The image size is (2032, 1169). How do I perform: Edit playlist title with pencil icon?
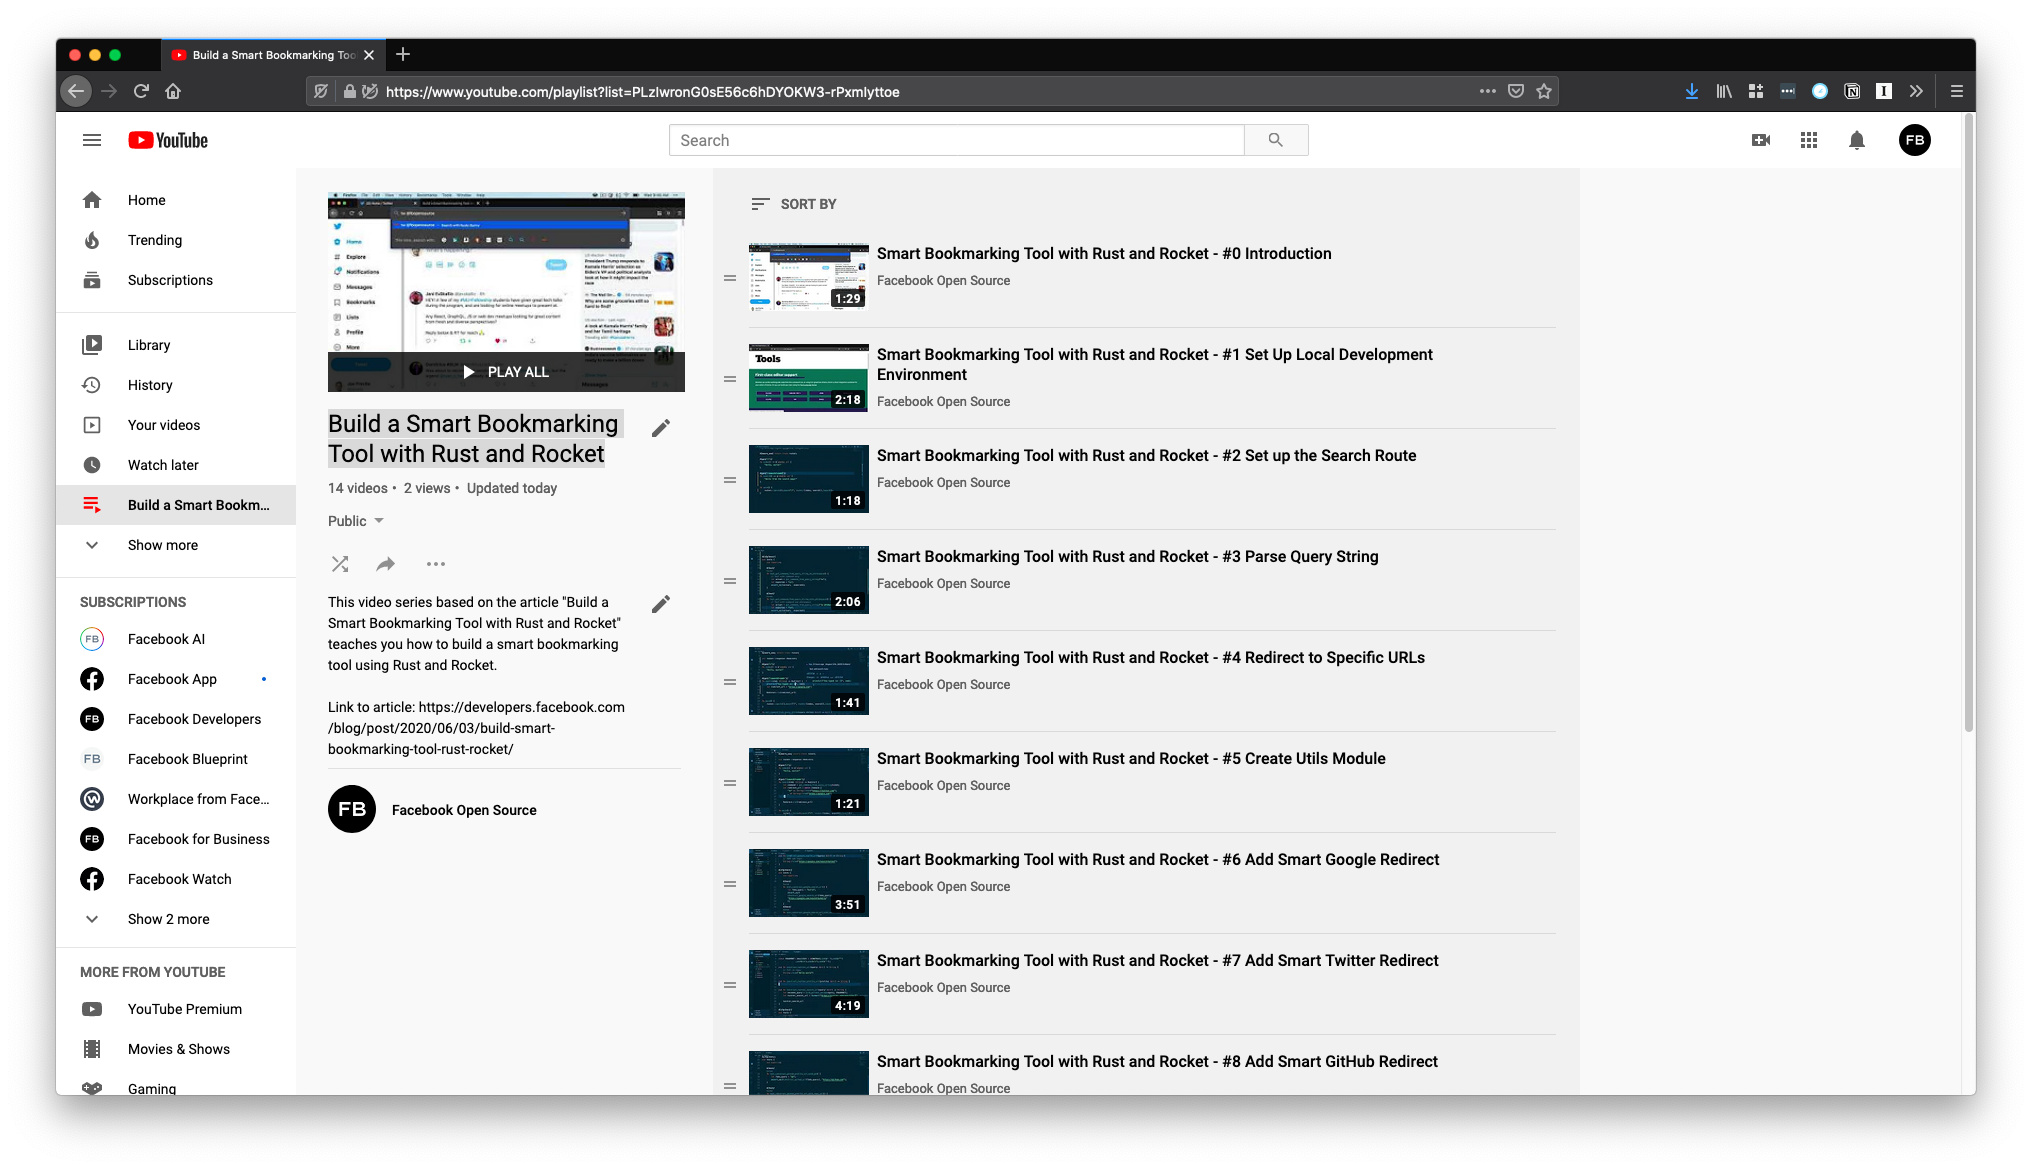click(x=661, y=429)
